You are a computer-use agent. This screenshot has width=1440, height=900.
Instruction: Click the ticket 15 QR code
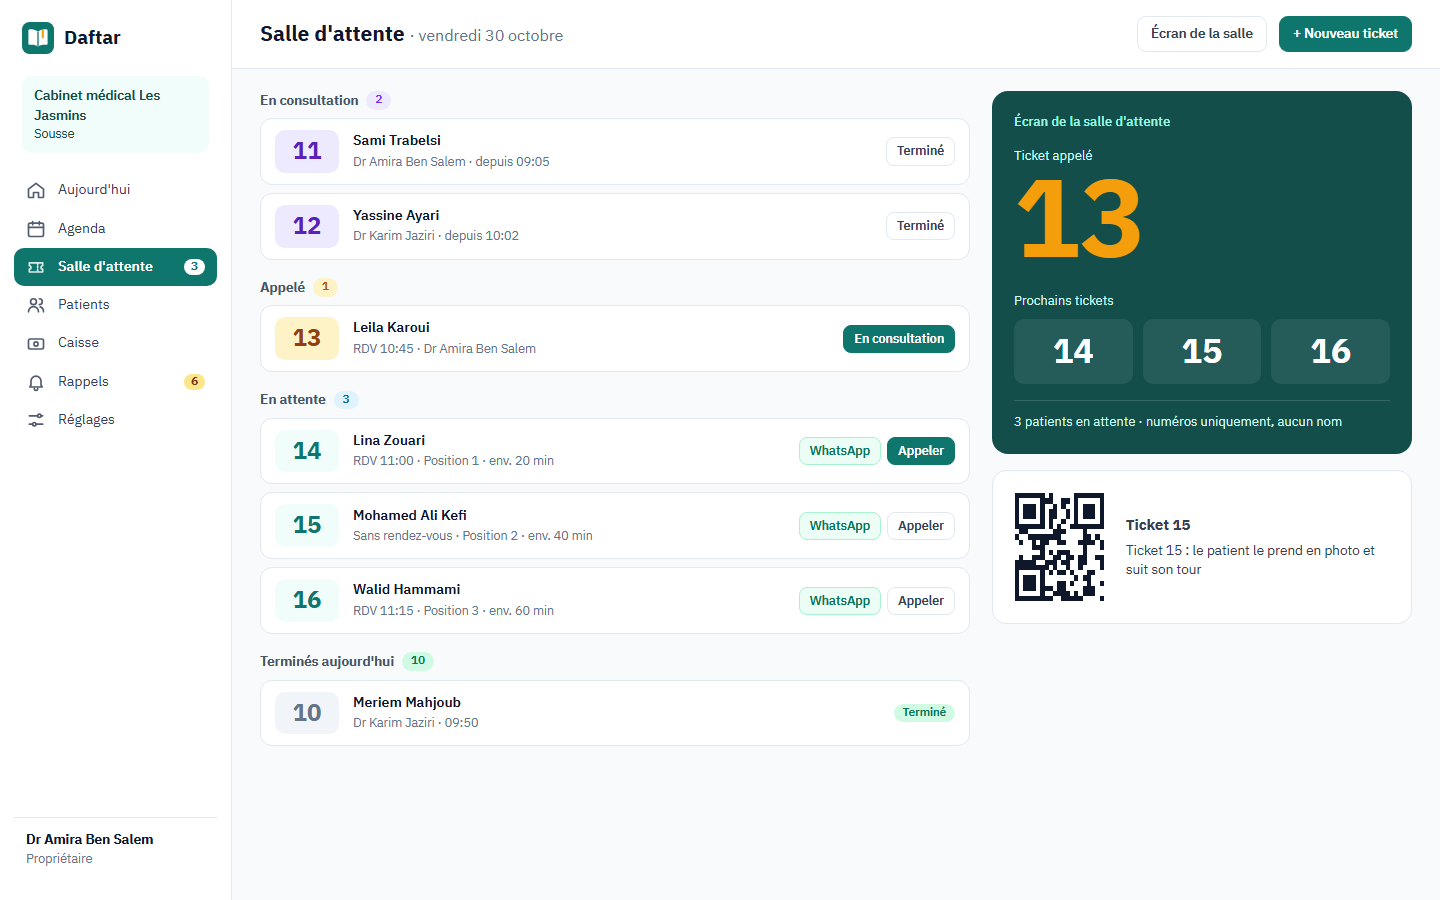click(x=1059, y=547)
